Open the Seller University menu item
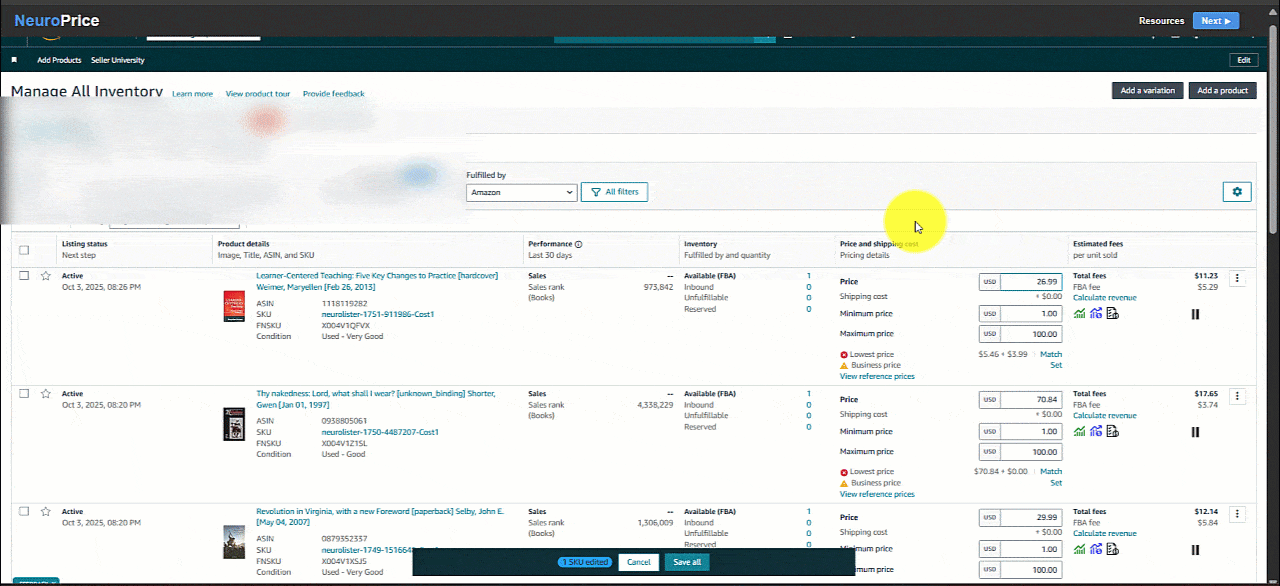The width and height of the screenshot is (1280, 586). pyautogui.click(x=117, y=60)
